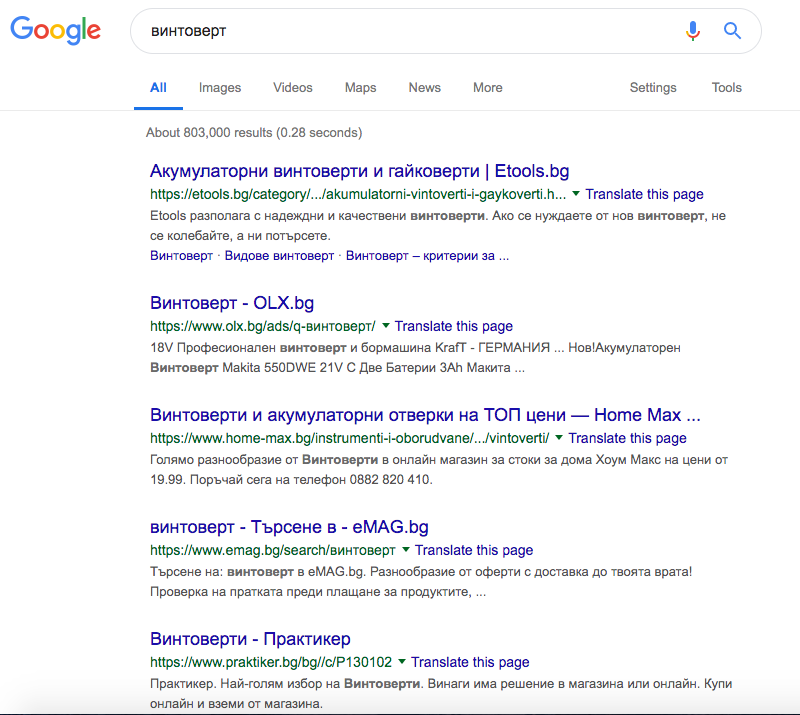Image resolution: width=800 pixels, height=715 pixels.
Task: Expand dropdown arrow next to olx.bg URL
Action: [386, 326]
